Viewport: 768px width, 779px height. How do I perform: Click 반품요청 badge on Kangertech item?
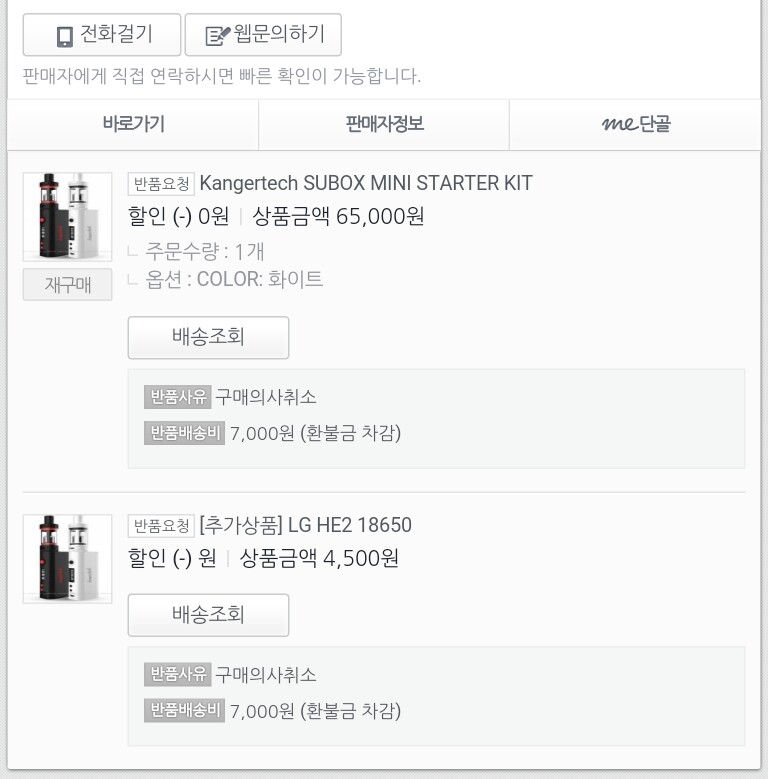[161, 184]
